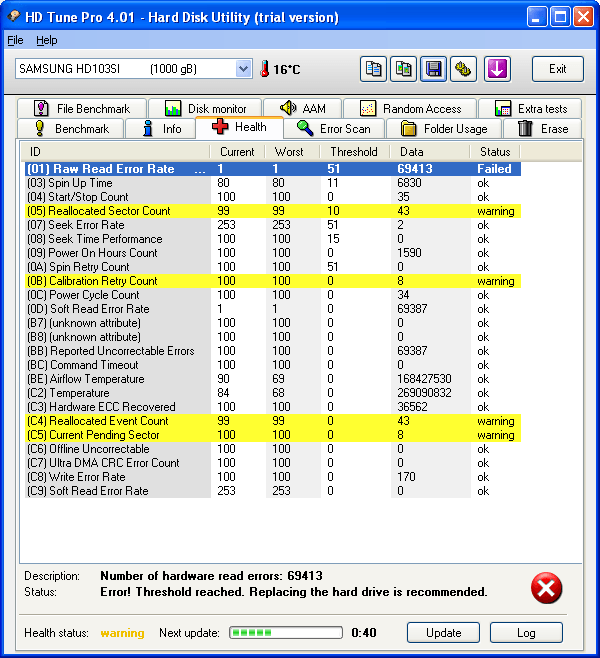Click Random Access tab icon
This screenshot has width=600, height=658.
(x=368, y=108)
